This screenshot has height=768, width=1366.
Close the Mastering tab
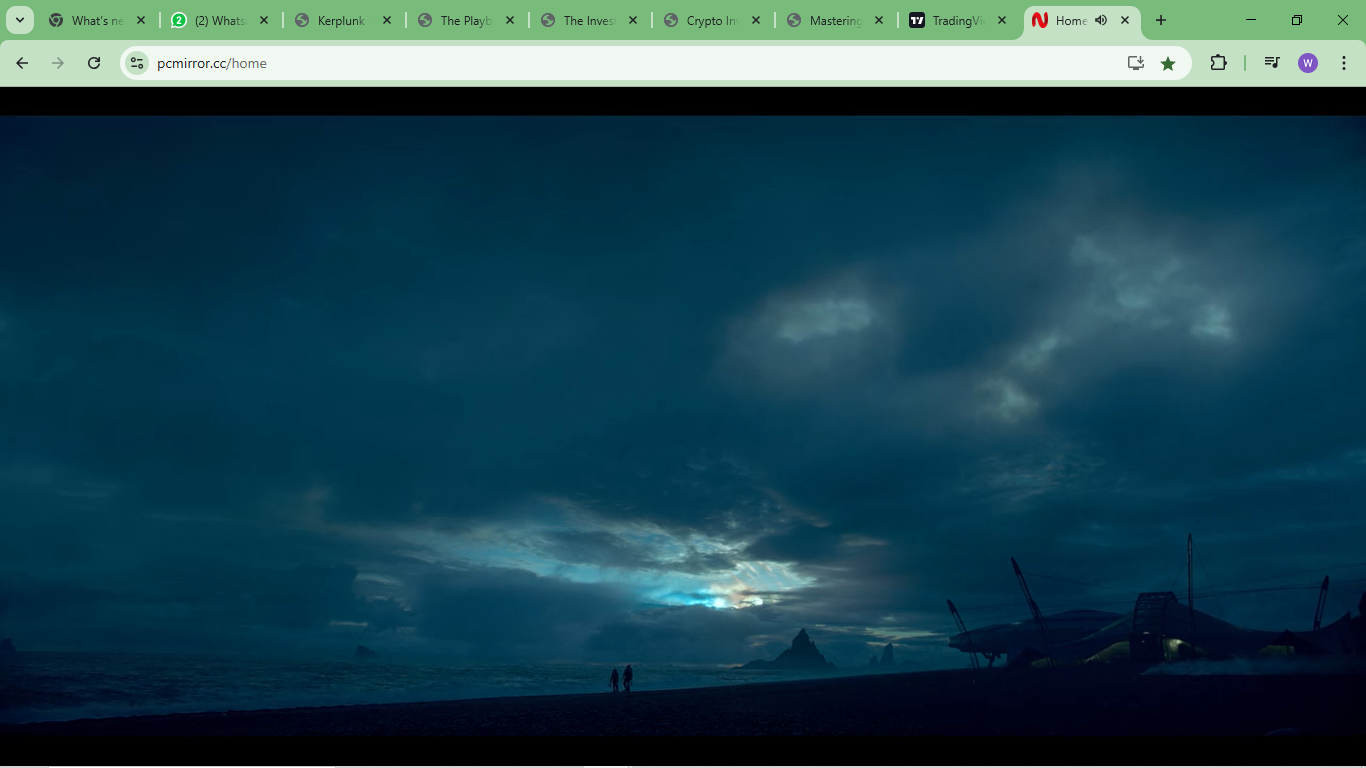pyautogui.click(x=879, y=20)
